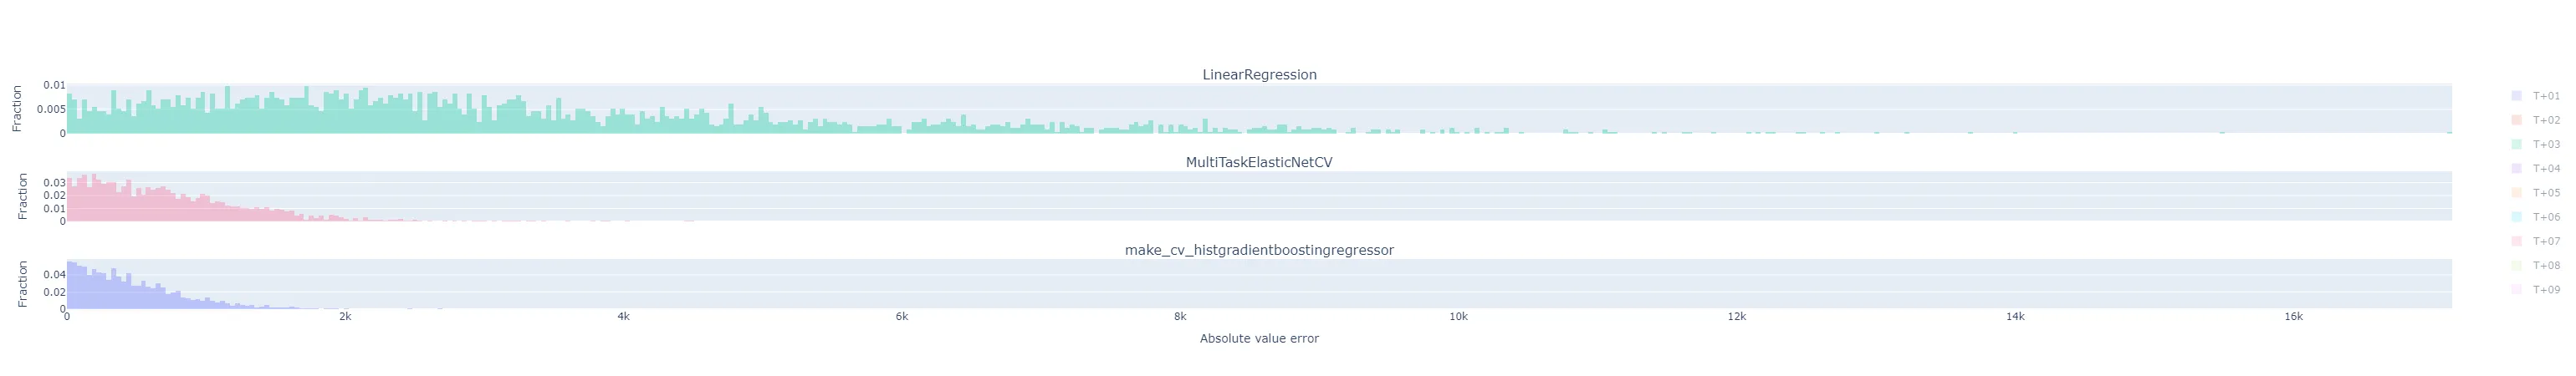Toggle the T+09 legend entry
The width and height of the screenshot is (2576, 376).
tap(2545, 290)
